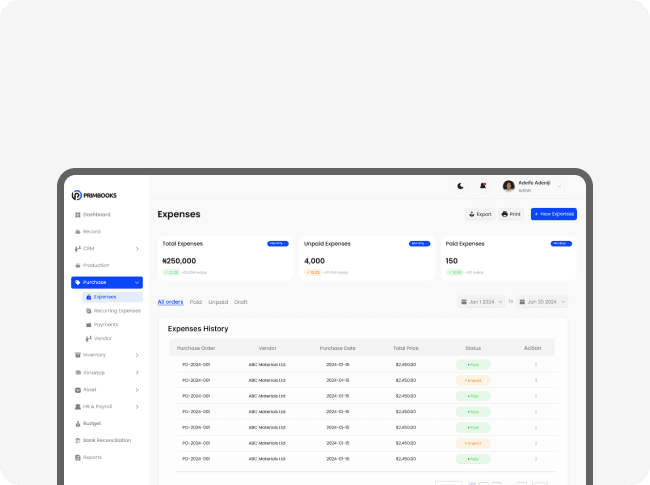
Task: Open Monthly dropdown on Unpaid Expenses card
Action: (x=420, y=244)
